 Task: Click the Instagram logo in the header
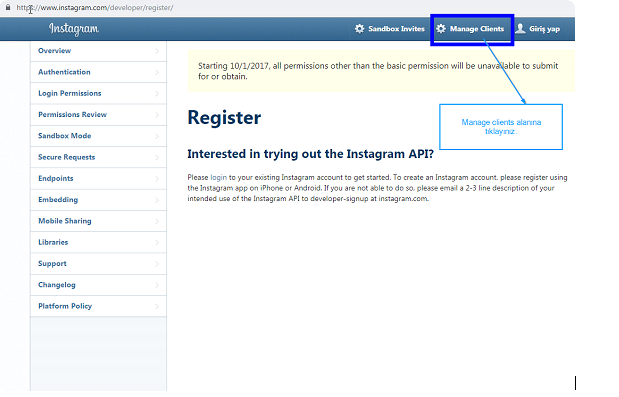[x=74, y=29]
